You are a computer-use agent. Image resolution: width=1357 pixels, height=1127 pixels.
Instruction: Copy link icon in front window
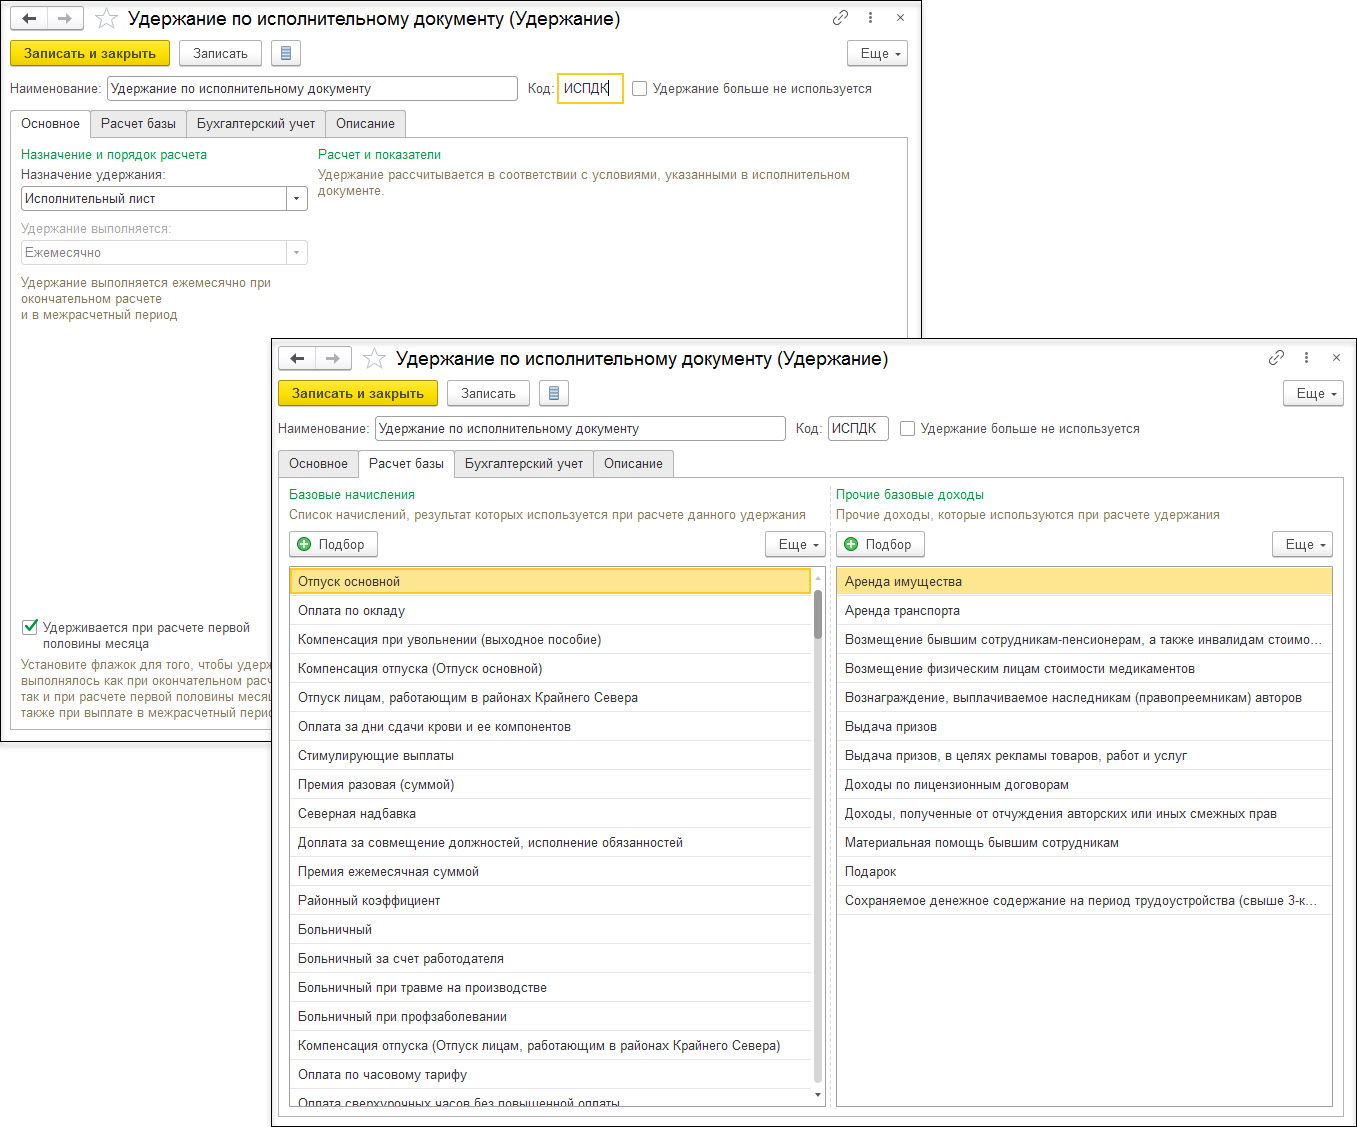click(1276, 357)
